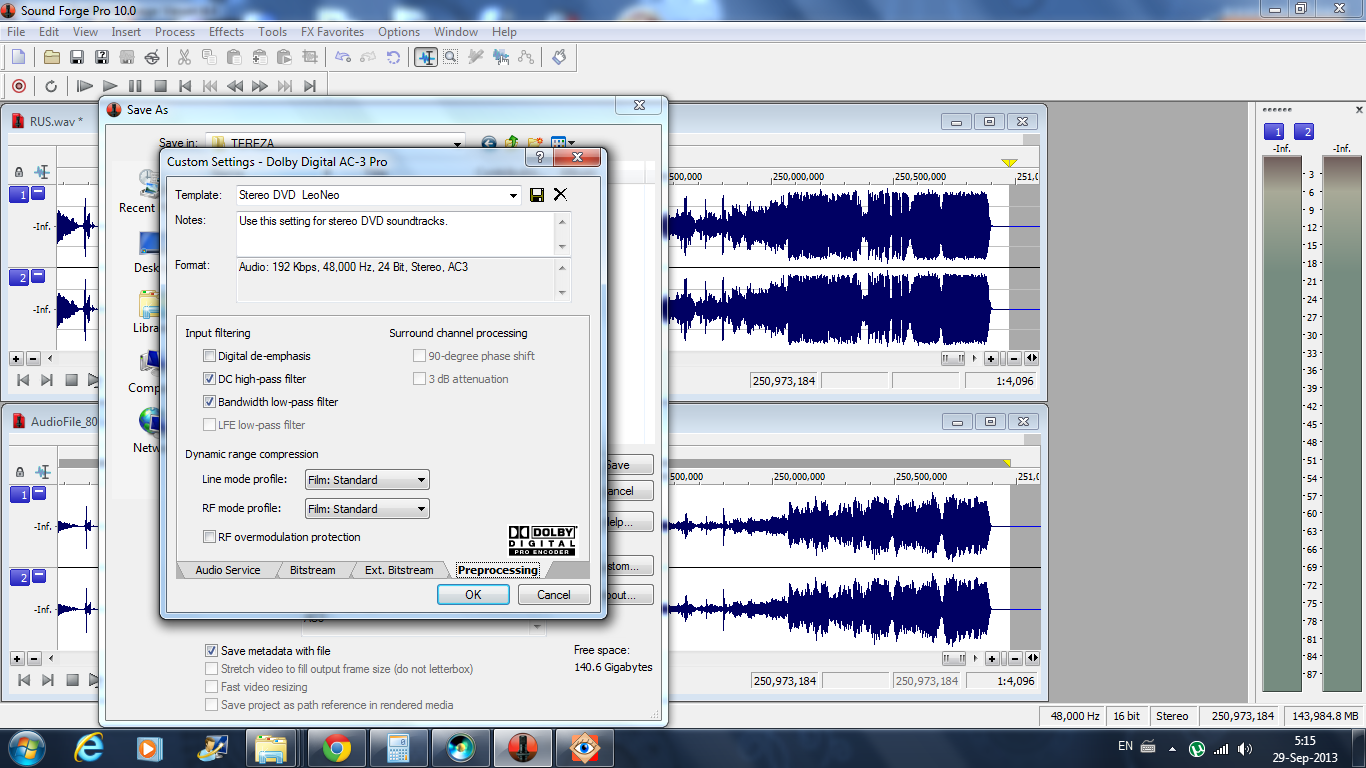
Task: Switch to the Audio Service tab
Action: coord(228,570)
